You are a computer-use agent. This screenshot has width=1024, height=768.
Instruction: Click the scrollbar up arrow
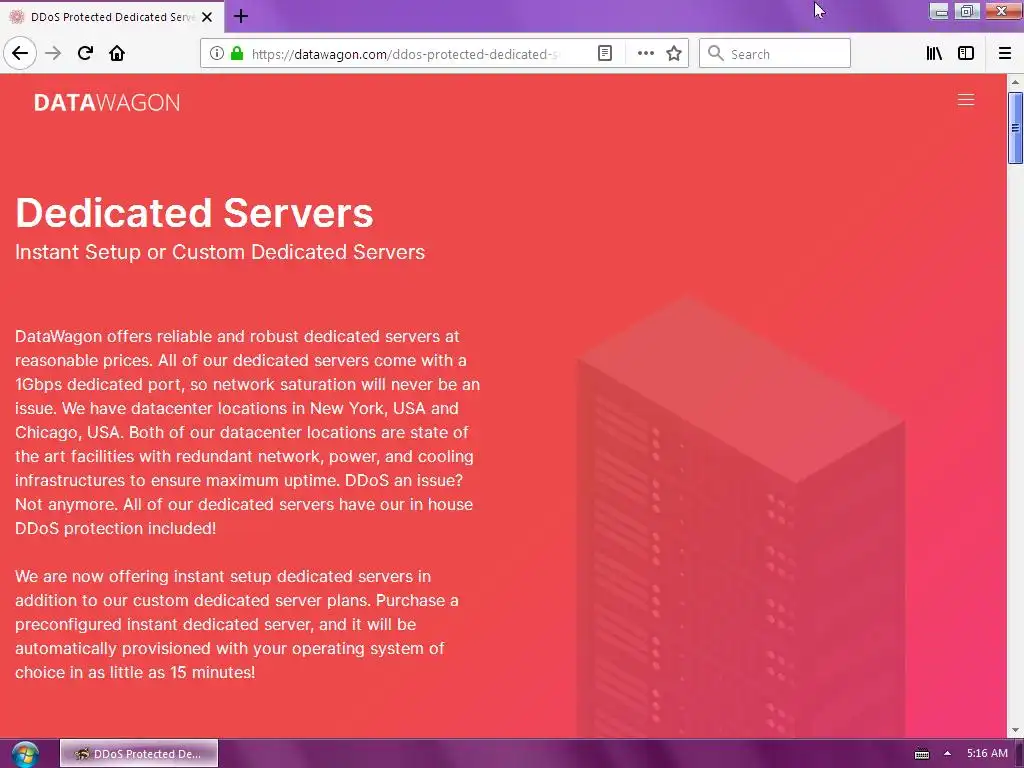1015,82
